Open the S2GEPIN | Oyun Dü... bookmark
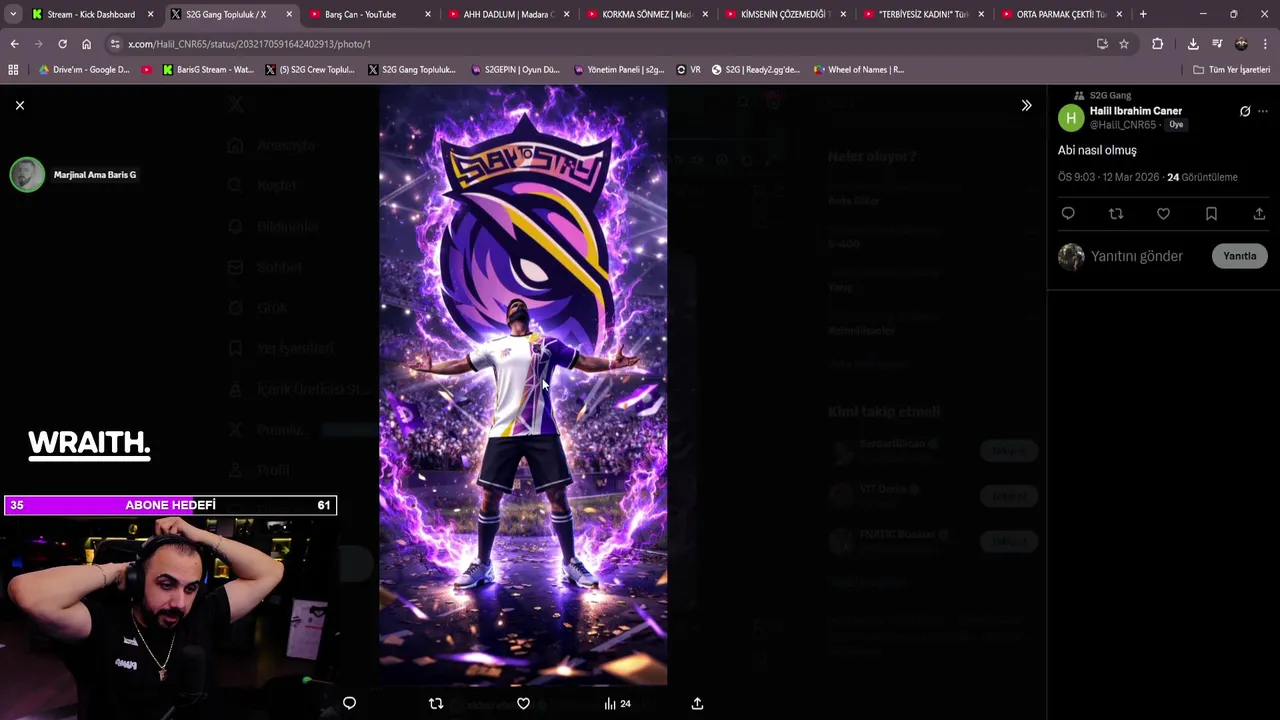 tap(514, 70)
